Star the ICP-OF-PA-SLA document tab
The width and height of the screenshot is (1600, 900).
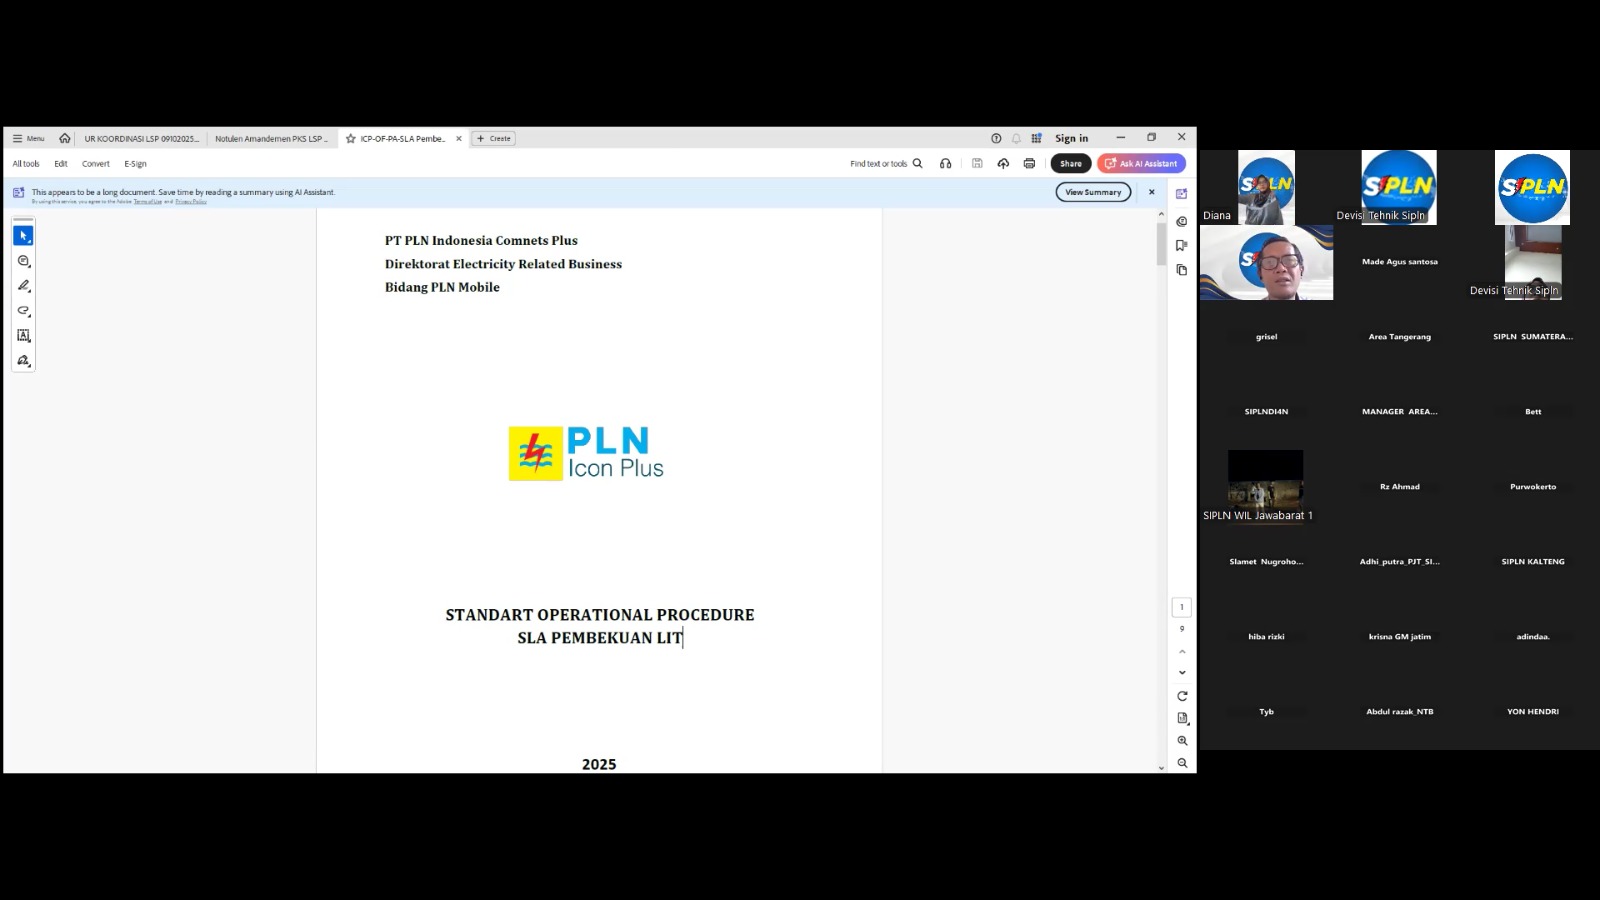pyautogui.click(x=351, y=139)
